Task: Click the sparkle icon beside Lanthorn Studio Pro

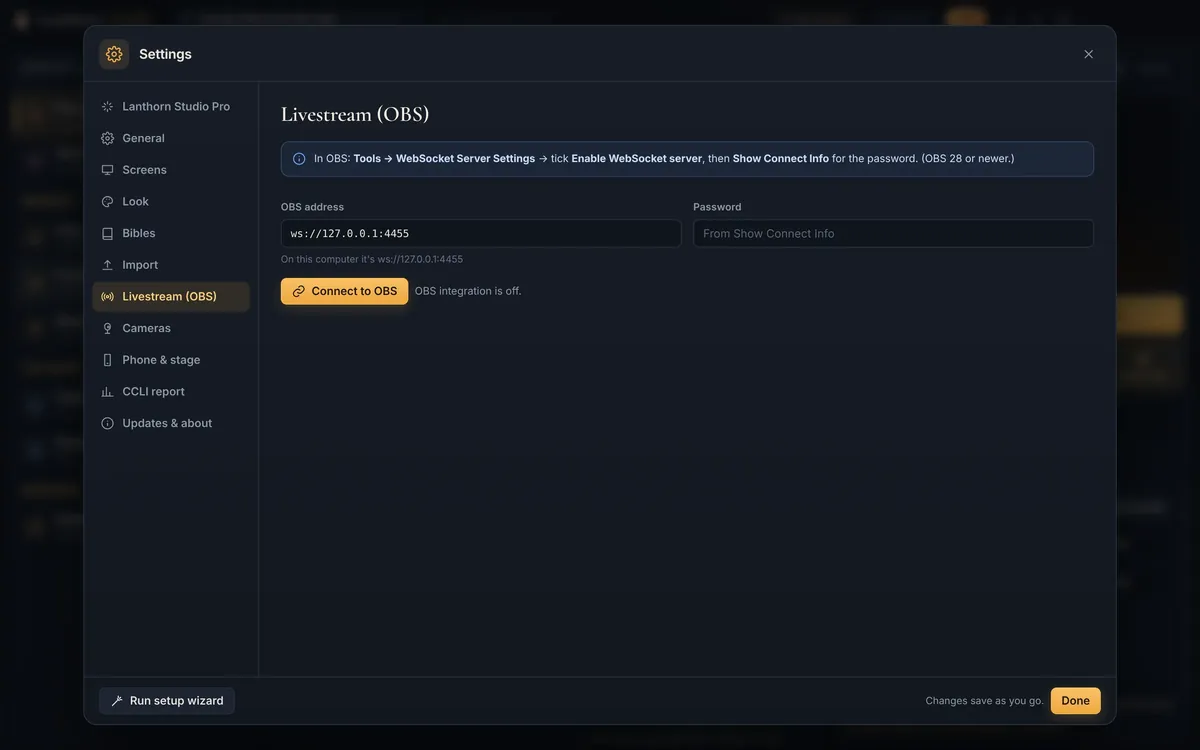Action: [107, 106]
